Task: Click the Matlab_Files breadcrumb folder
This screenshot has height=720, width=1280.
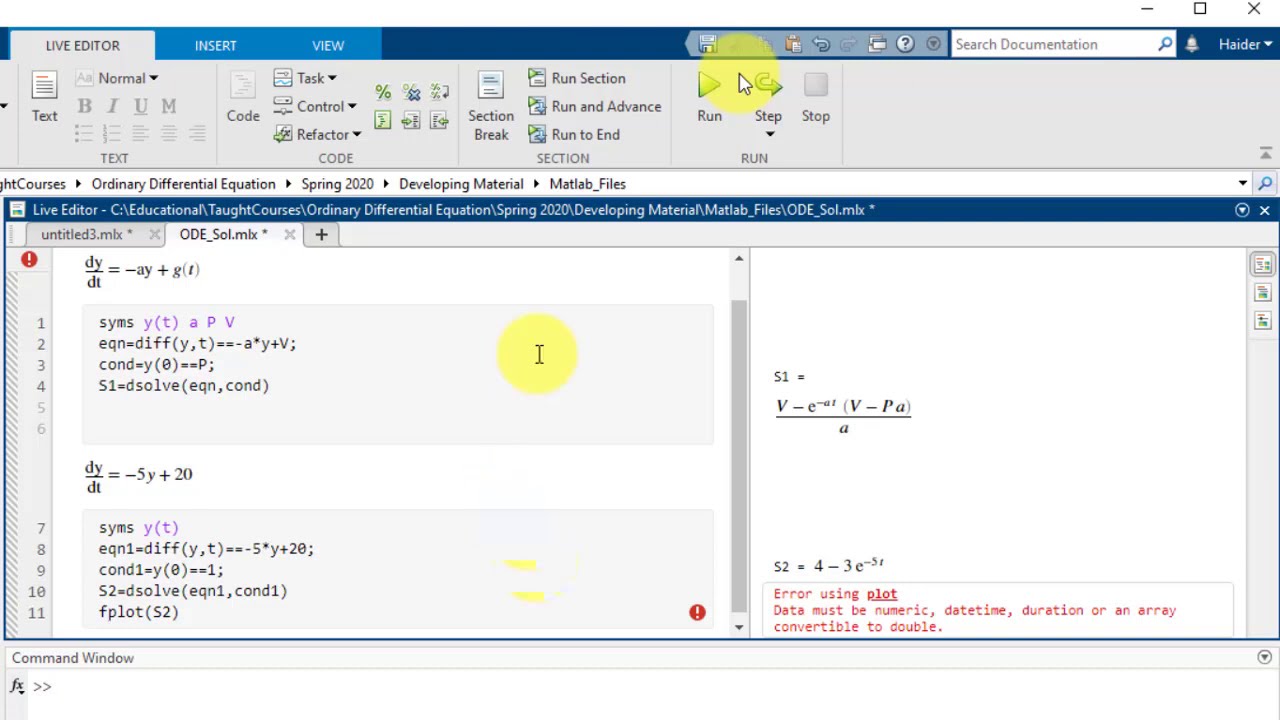Action: [x=587, y=184]
